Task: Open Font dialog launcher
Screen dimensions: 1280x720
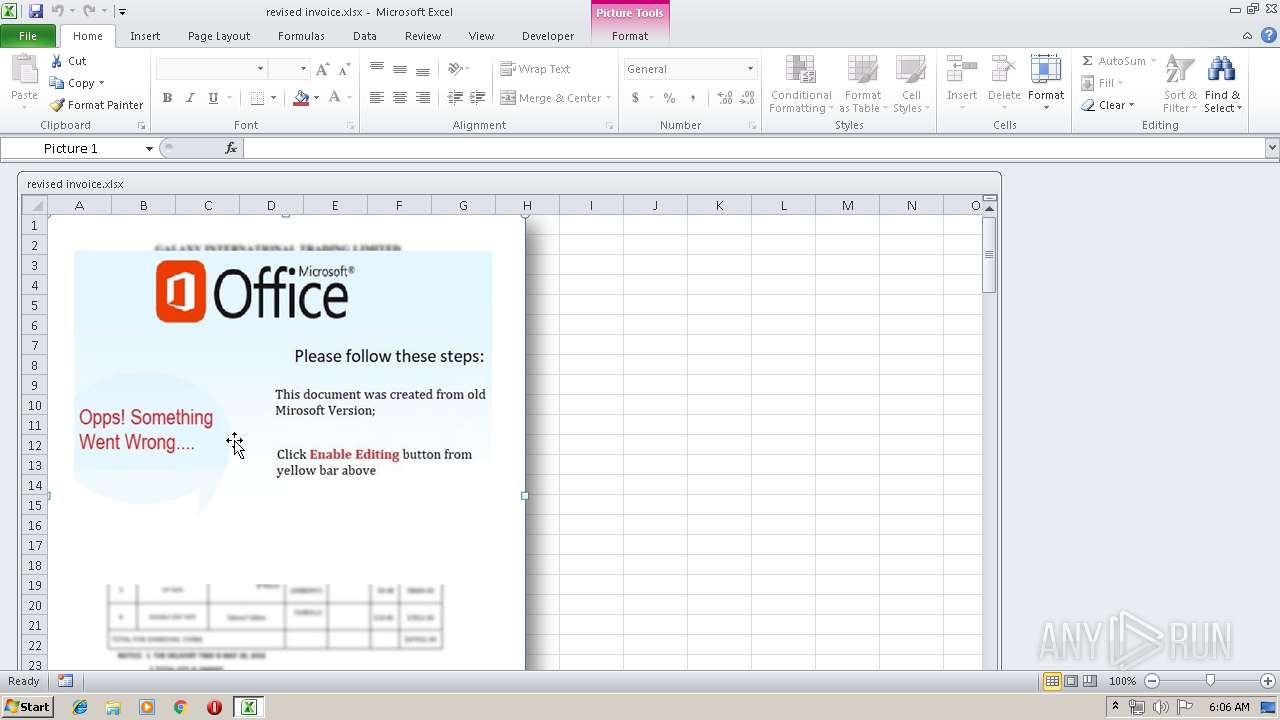Action: pyautogui.click(x=351, y=126)
